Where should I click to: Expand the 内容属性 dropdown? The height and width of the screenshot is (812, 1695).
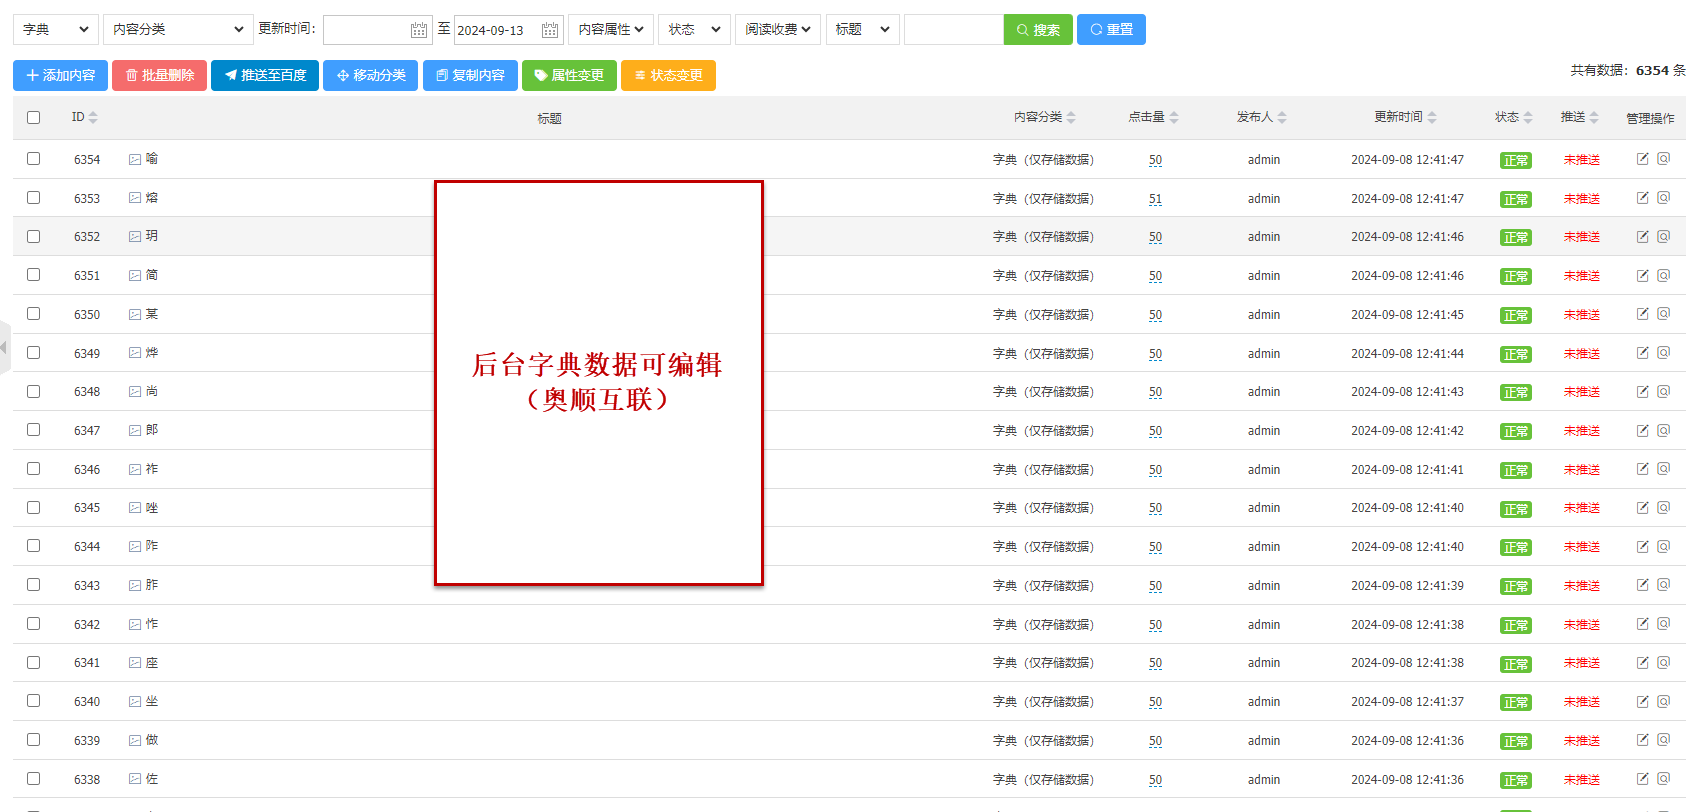click(610, 30)
